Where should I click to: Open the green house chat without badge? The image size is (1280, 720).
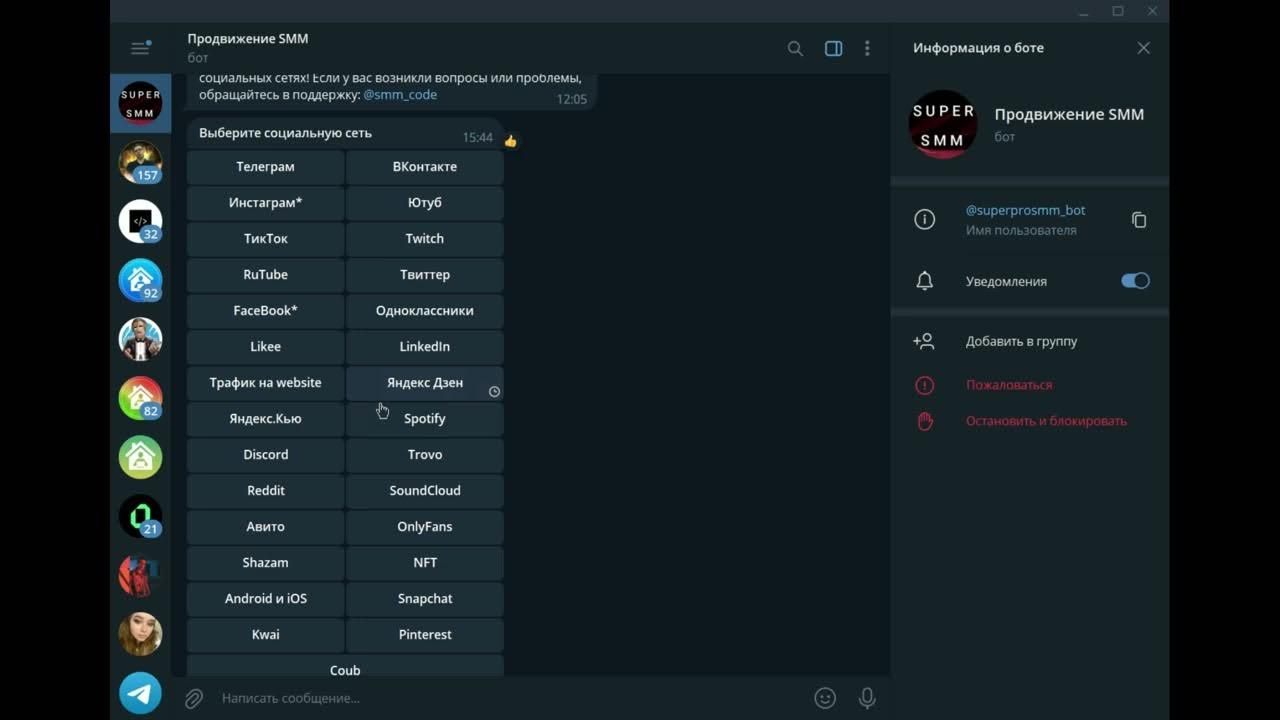[140, 457]
